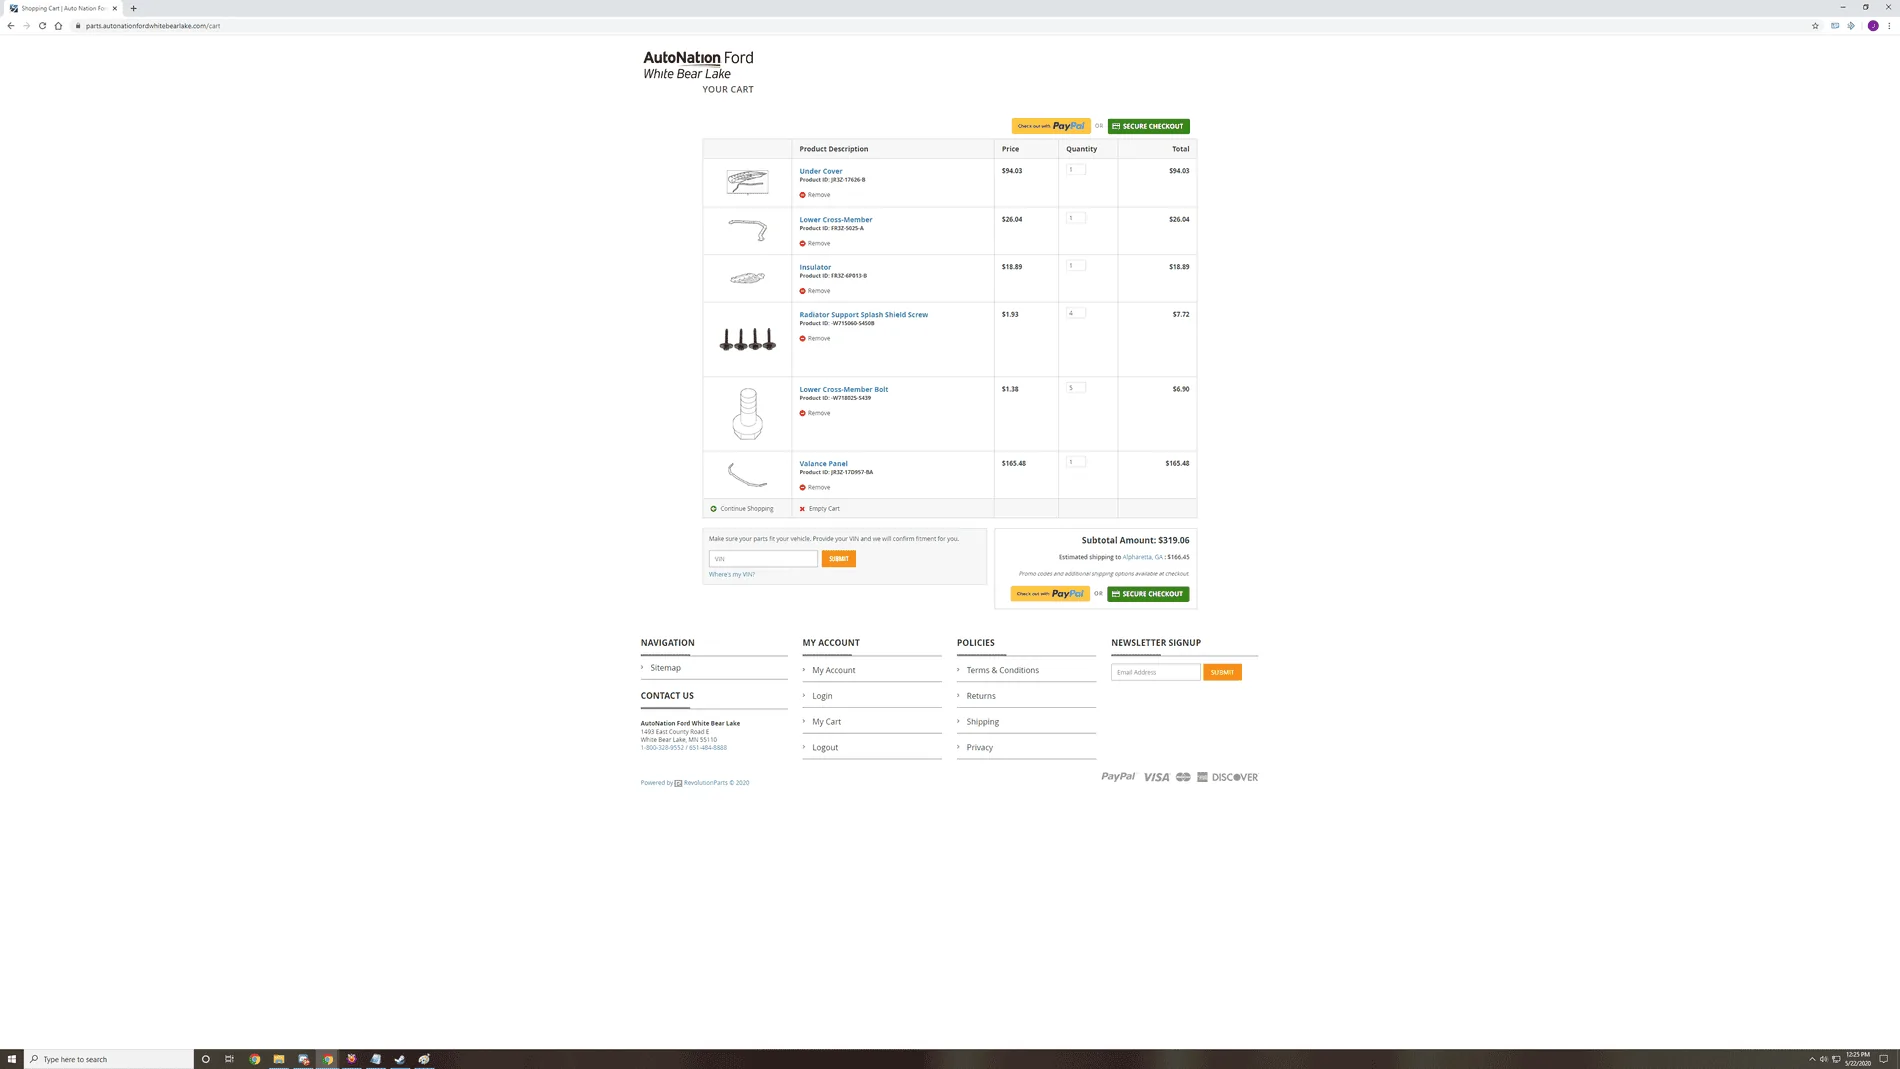
Task: Click the quantity box for Under Cover
Action: [x=1075, y=170]
